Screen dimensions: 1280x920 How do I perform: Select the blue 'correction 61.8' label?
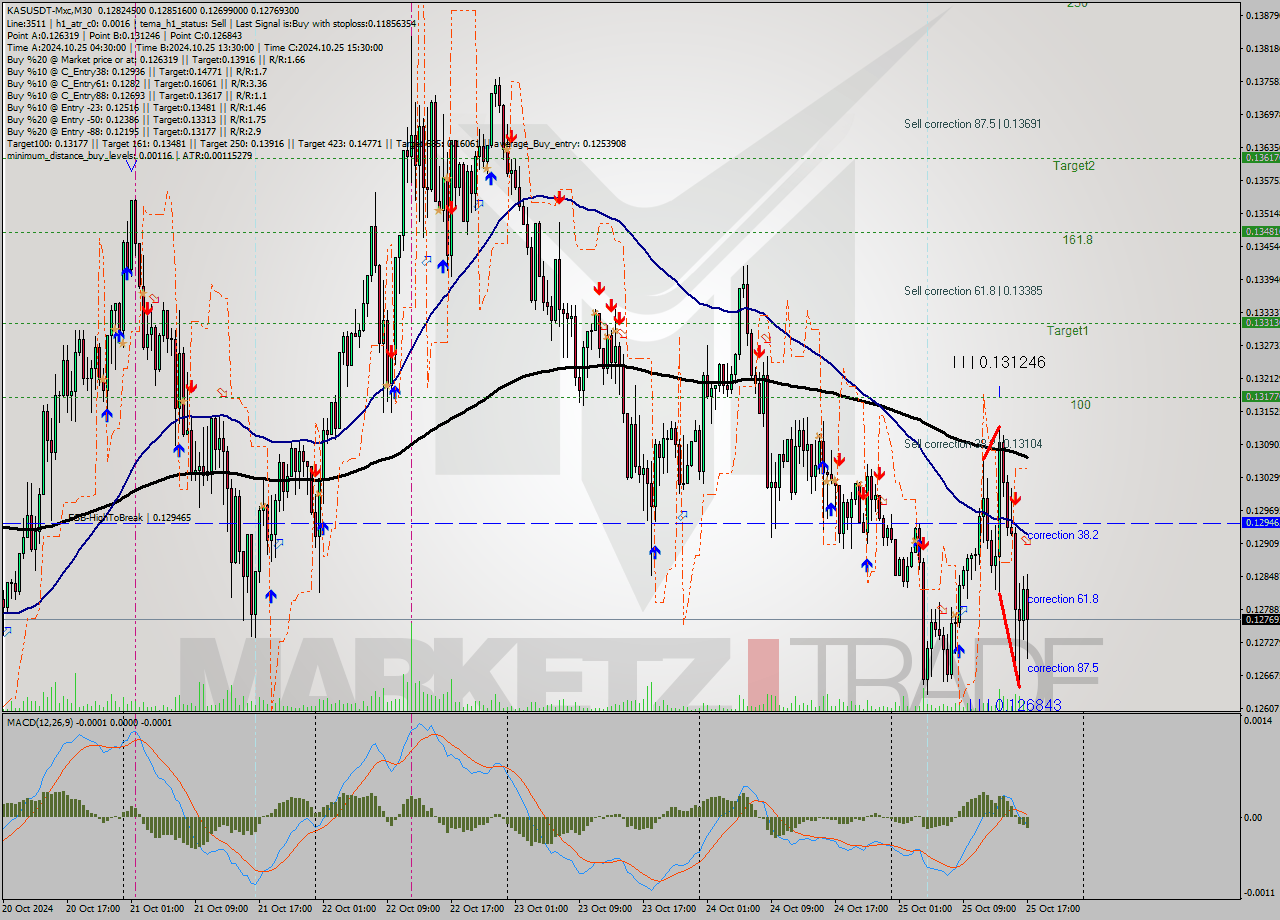pos(1063,599)
